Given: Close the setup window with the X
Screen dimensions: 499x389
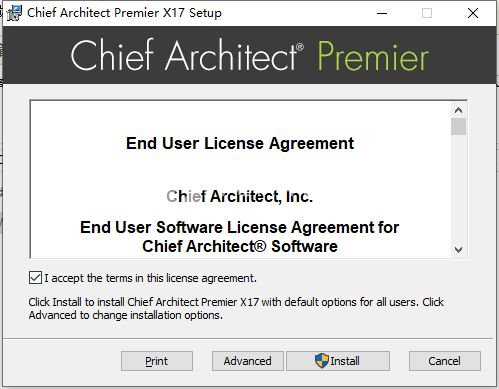Looking at the screenshot, I should click(x=473, y=13).
